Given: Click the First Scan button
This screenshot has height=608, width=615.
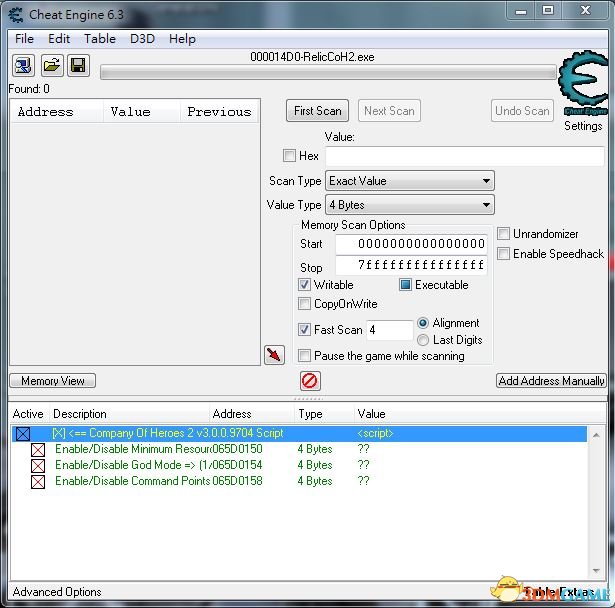Looking at the screenshot, I should tap(317, 111).
